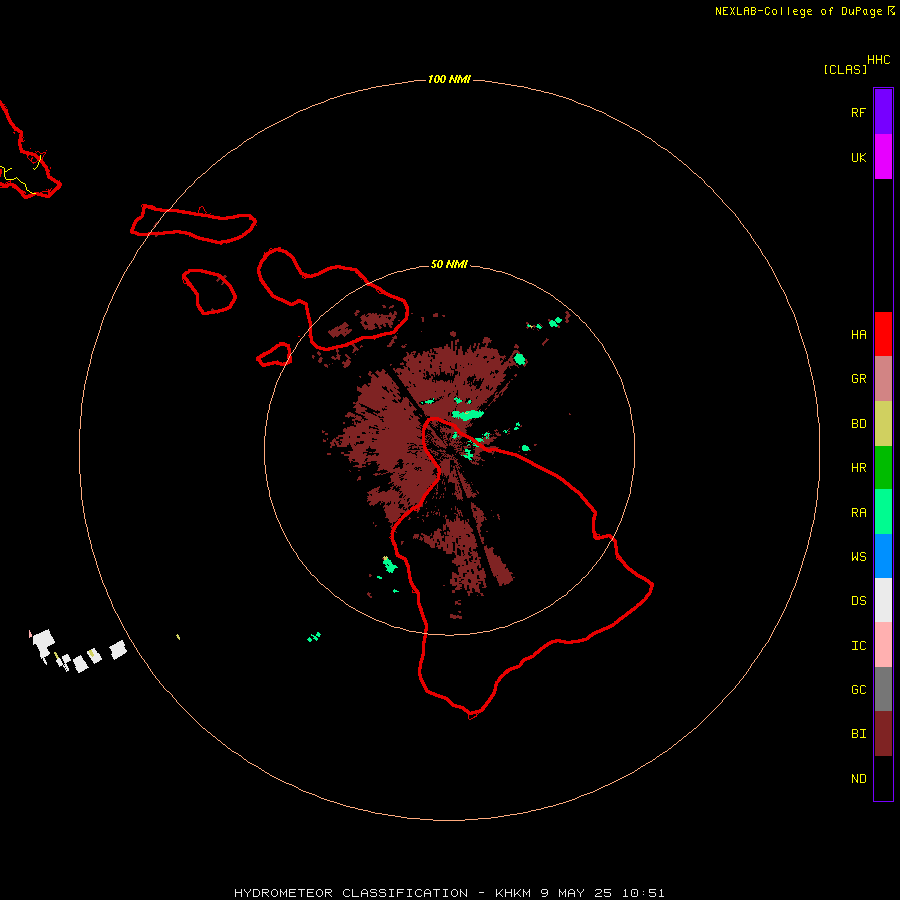Click the DS white legend swatch
900x900 pixels.
(x=883, y=600)
